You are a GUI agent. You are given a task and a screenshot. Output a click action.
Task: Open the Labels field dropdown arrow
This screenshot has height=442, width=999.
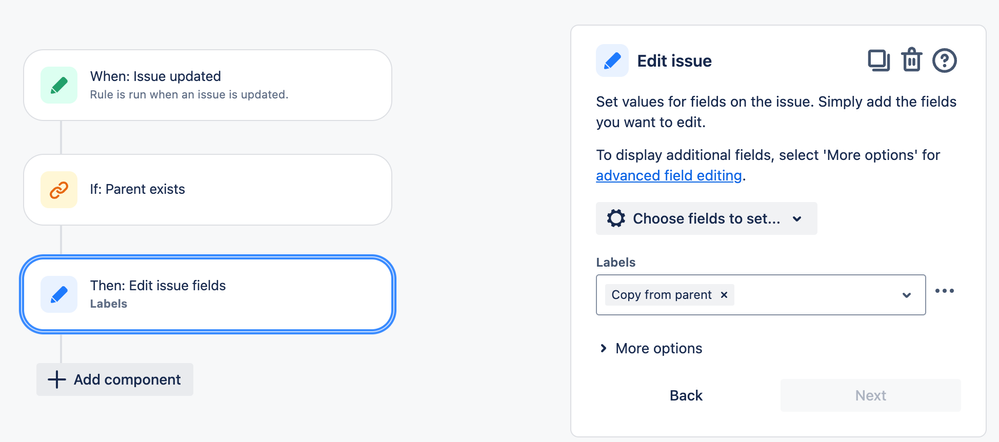click(x=906, y=295)
